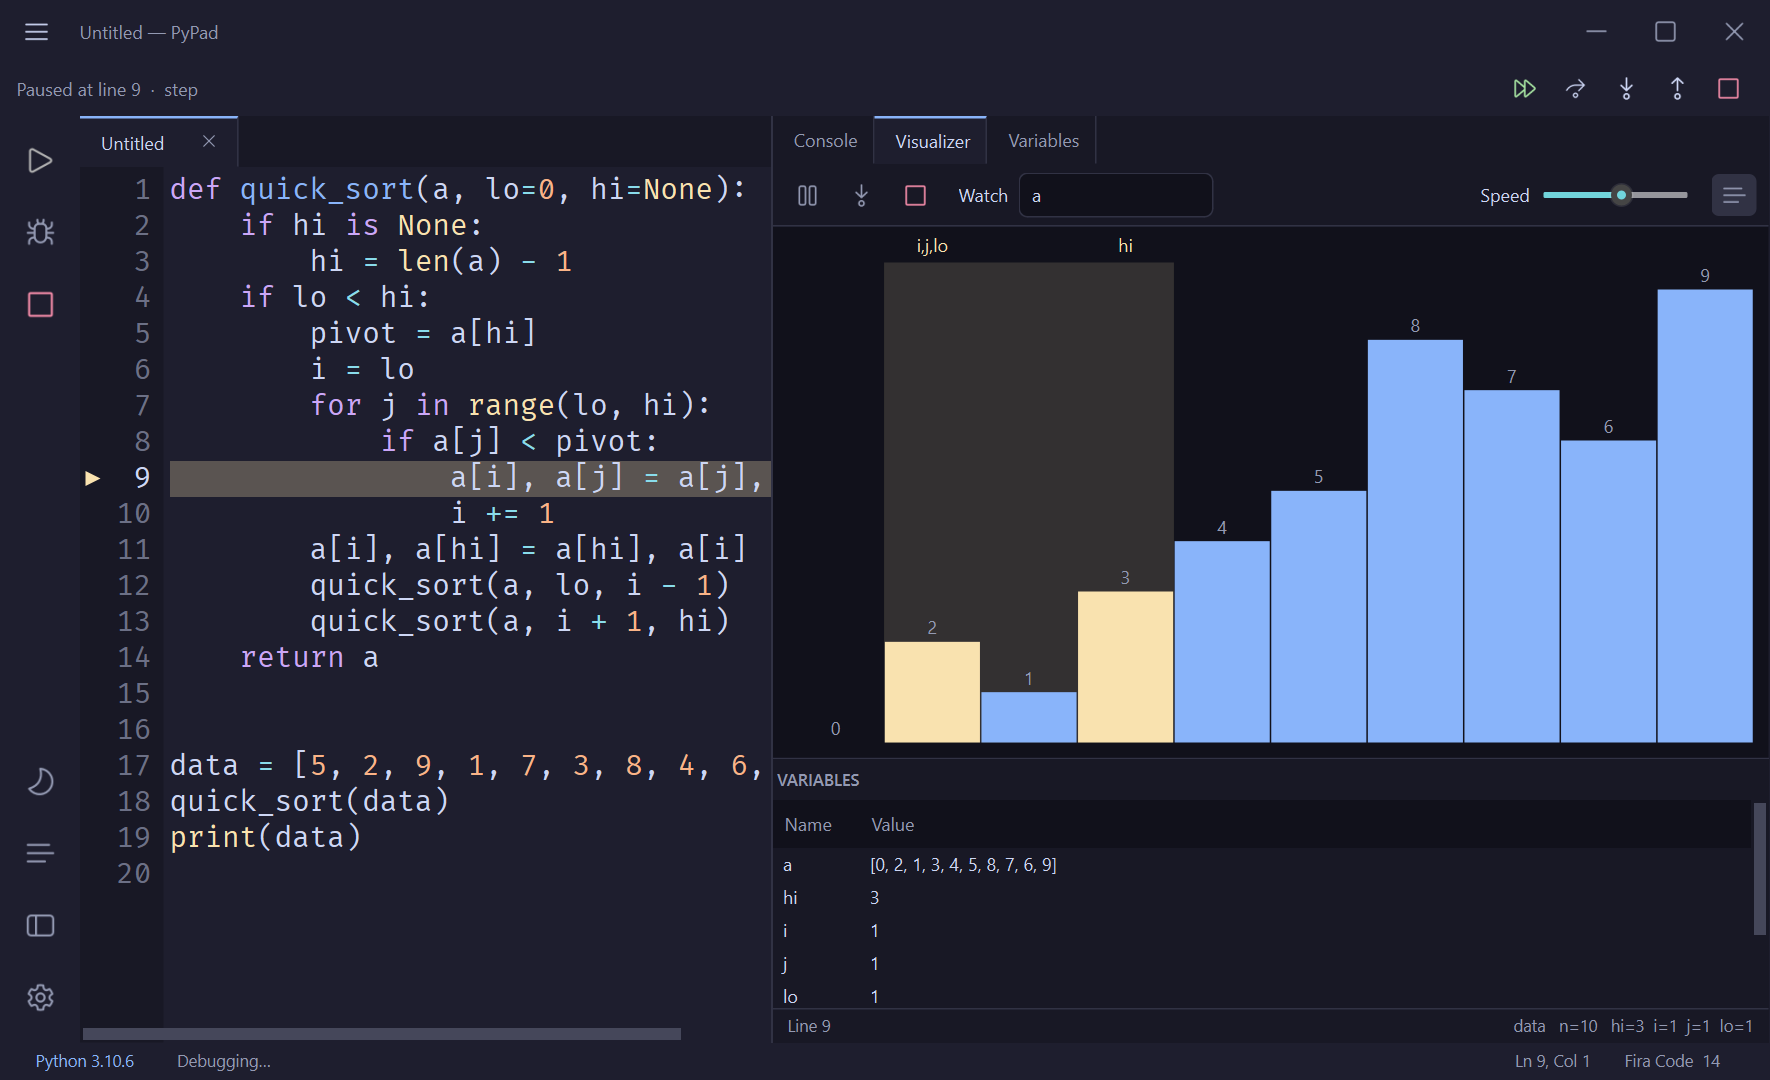Start debugger via sidebar bug icon
This screenshot has height=1080, width=1770.
pyautogui.click(x=40, y=232)
